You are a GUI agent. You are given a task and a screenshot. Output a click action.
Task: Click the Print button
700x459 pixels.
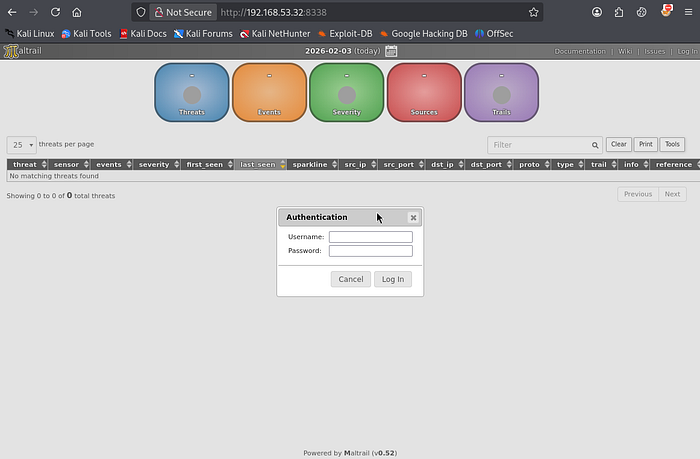[x=646, y=144]
